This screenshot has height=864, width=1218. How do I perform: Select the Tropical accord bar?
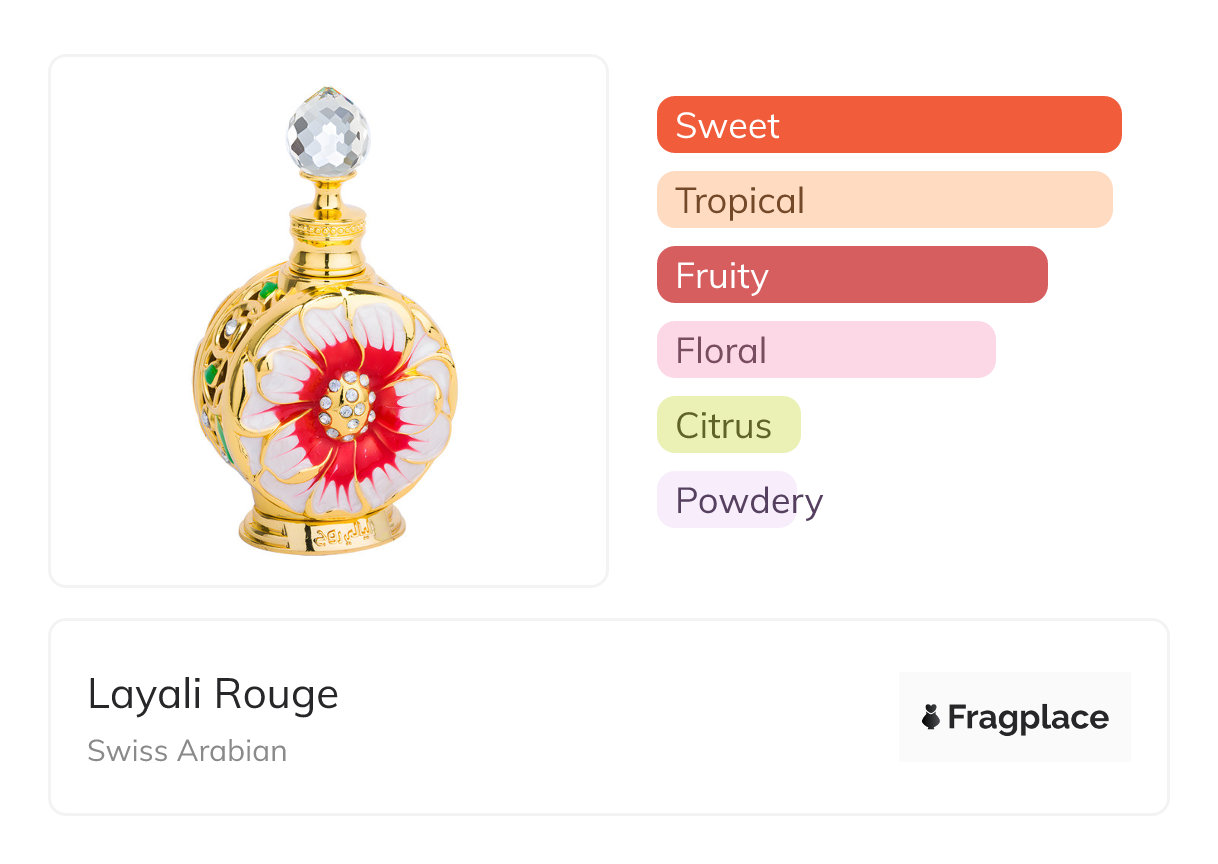pos(885,200)
